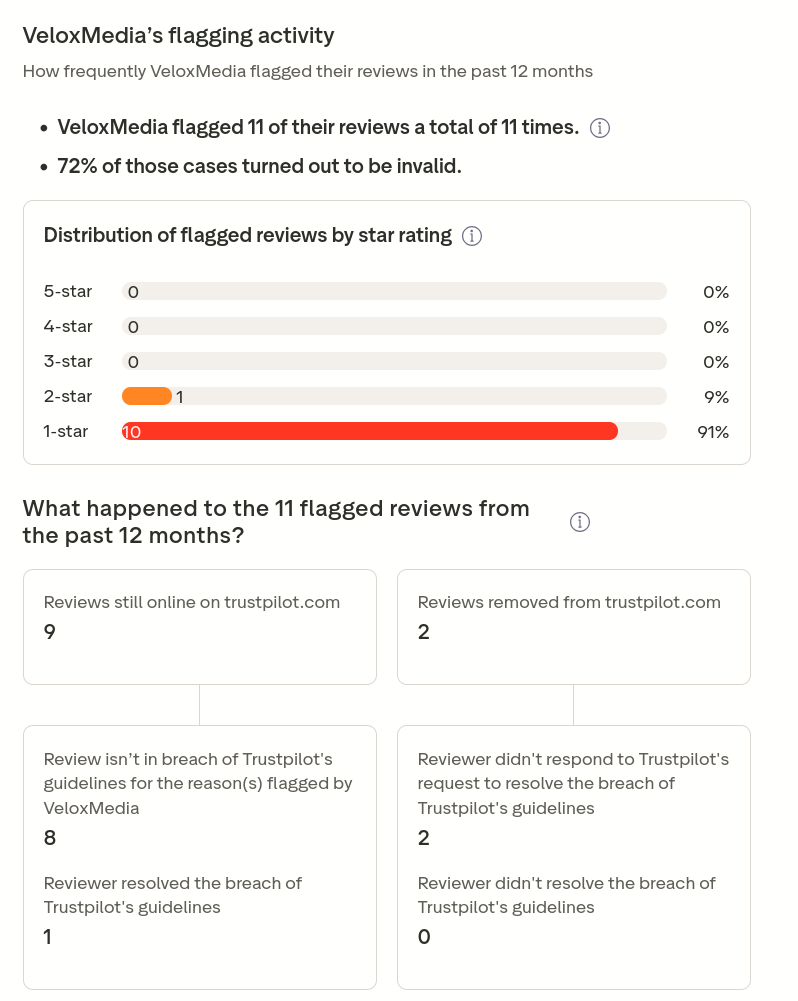Select the orange 2-star bar
Screen dimensions: 798x1001
(147, 396)
